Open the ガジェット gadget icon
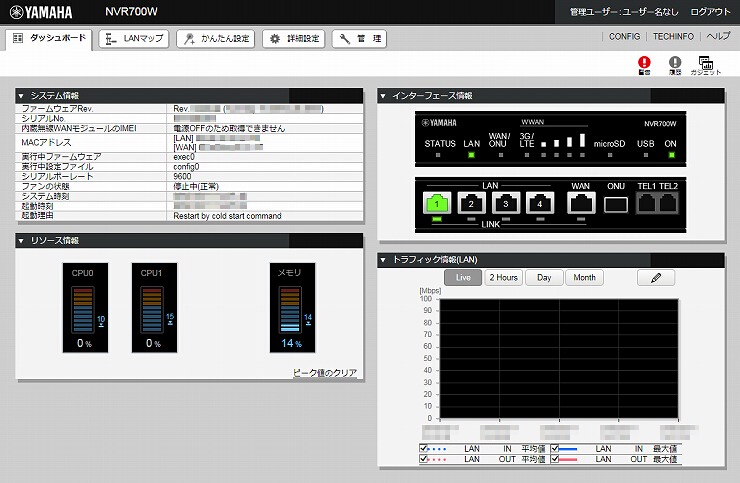The image size is (740, 483). point(706,65)
